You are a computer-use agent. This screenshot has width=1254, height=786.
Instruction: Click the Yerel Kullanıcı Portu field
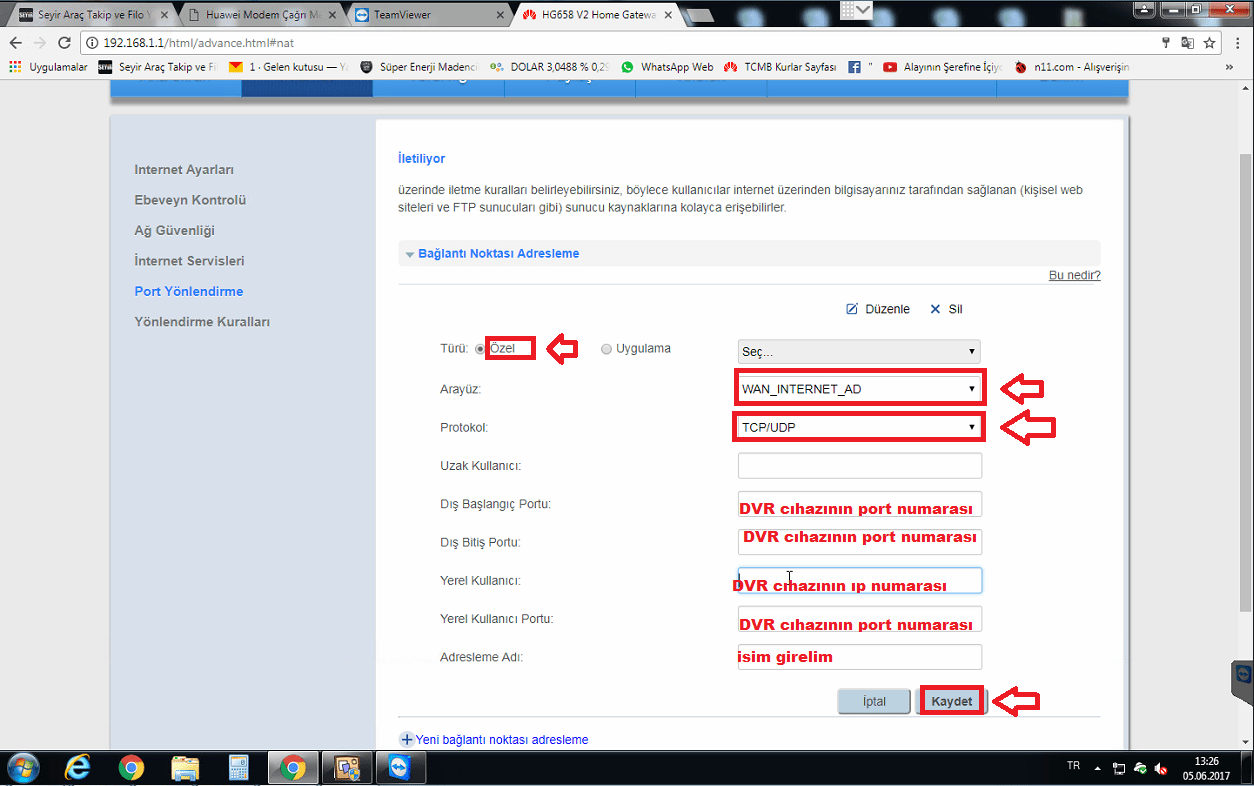[859, 619]
